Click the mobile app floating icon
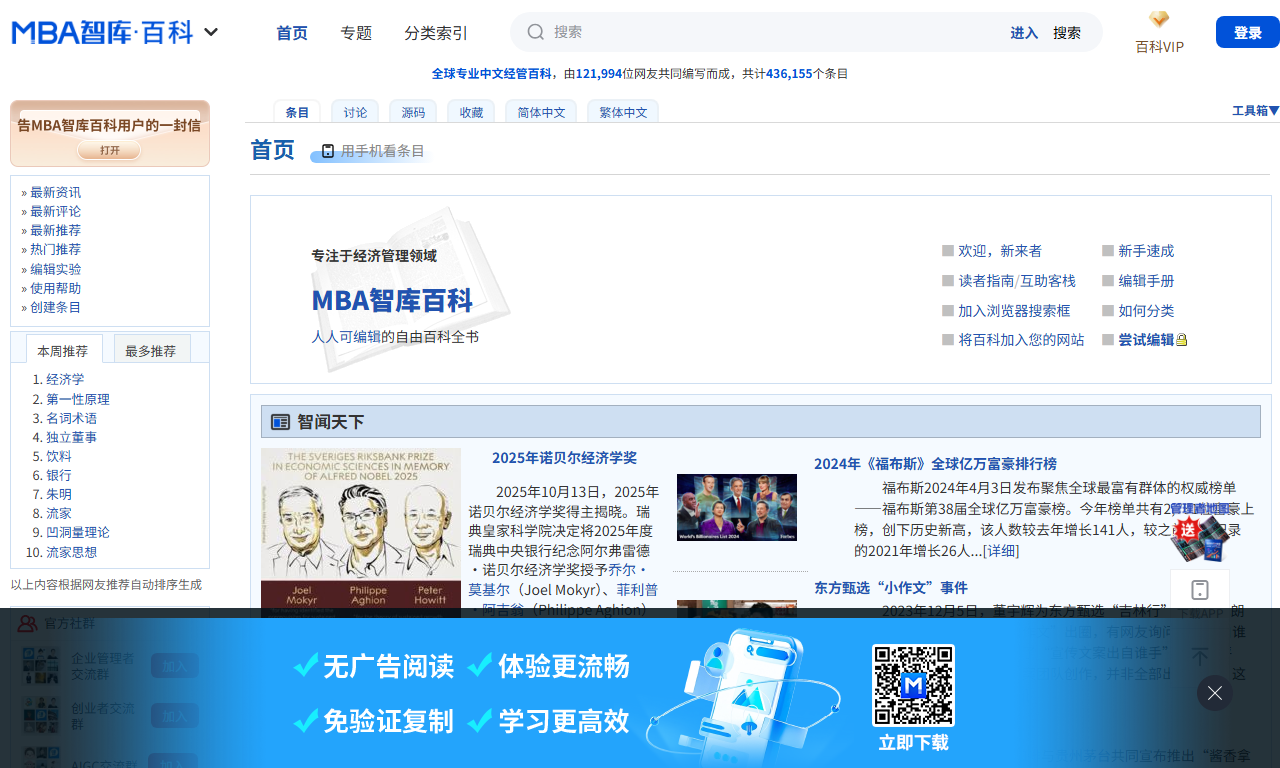 (1200, 590)
